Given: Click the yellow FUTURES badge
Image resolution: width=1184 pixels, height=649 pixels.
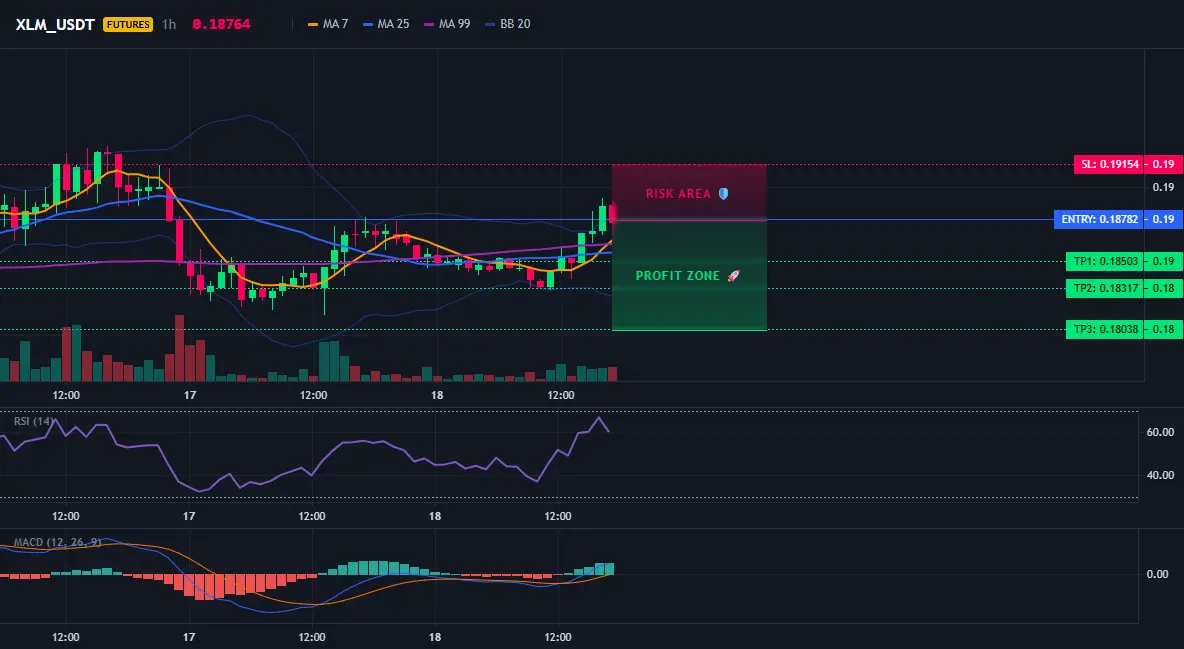Looking at the screenshot, I should (x=128, y=24).
